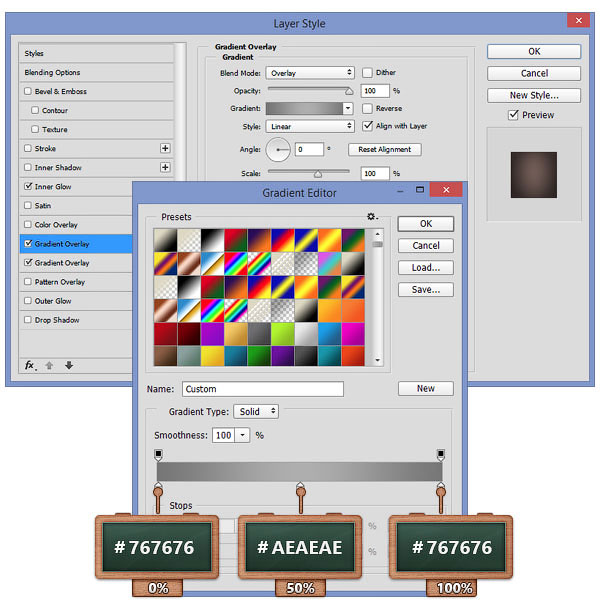This screenshot has height=600, width=600.
Task: Open the gradient picker dropdown arrow
Action: (348, 109)
